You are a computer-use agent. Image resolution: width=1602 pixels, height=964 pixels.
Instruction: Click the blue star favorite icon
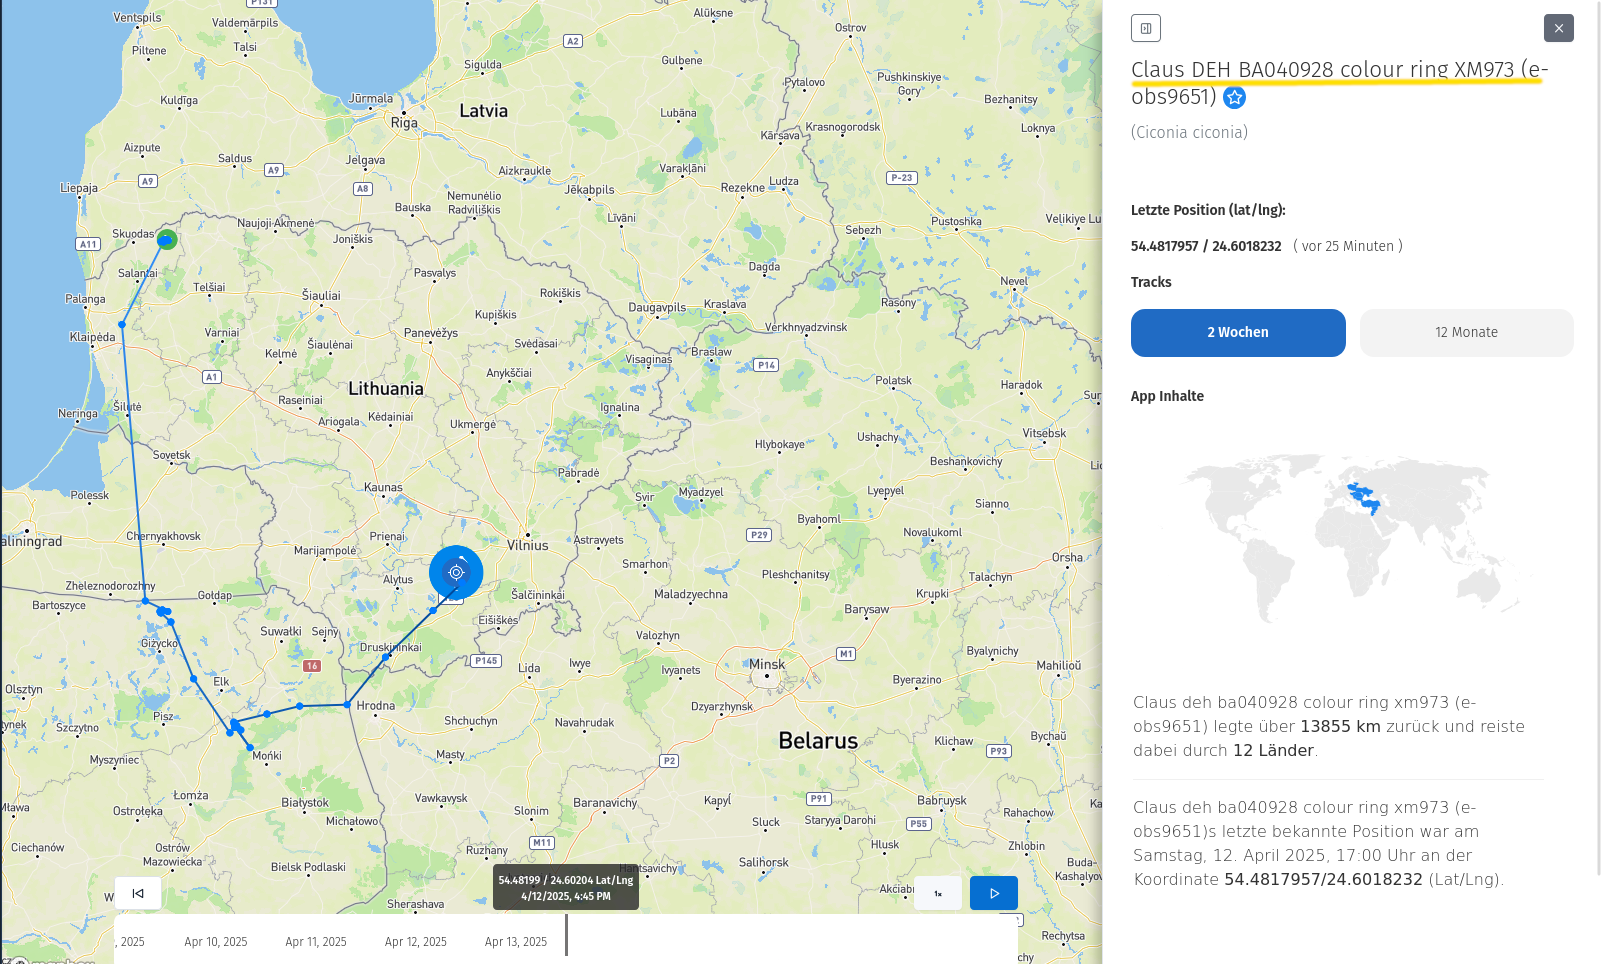1234,98
